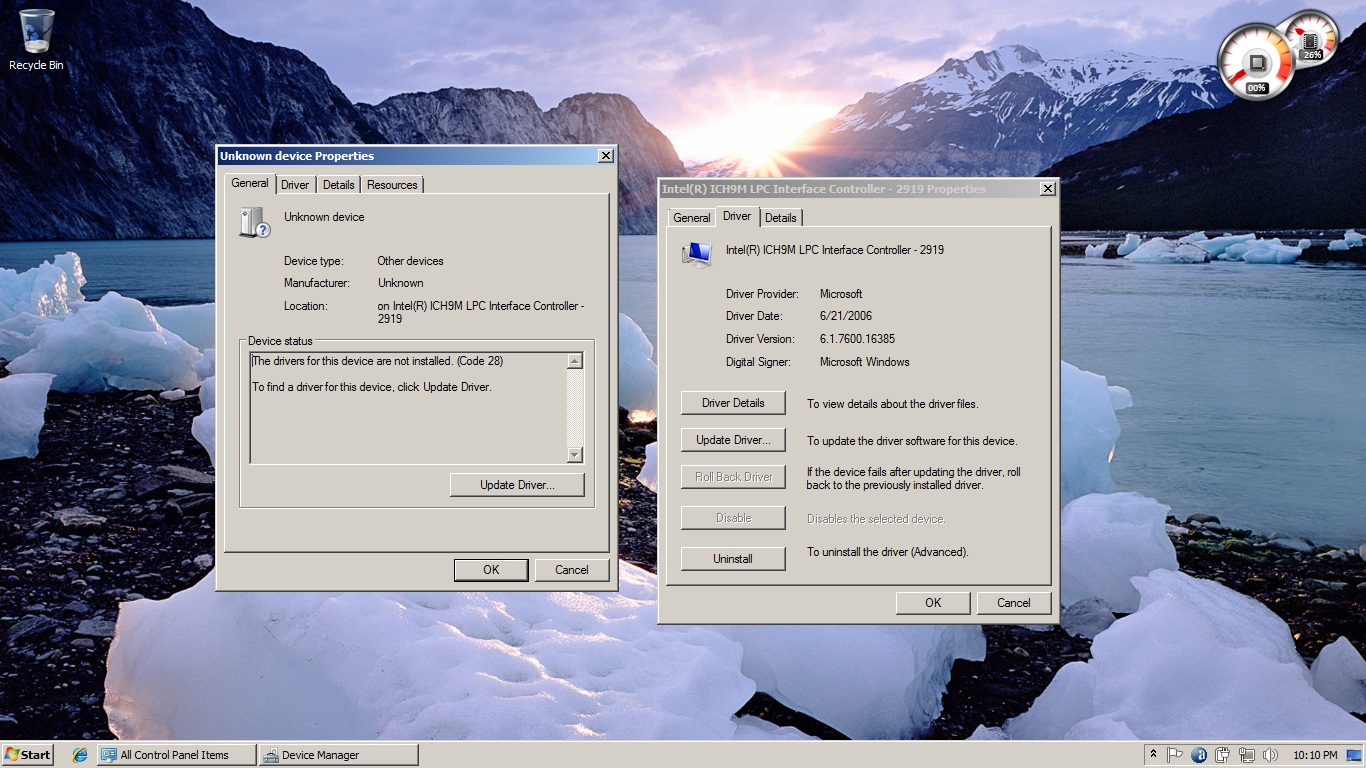Select General tab in ICH9M LPC Properties
Screen dimensions: 1366x768
692,218
